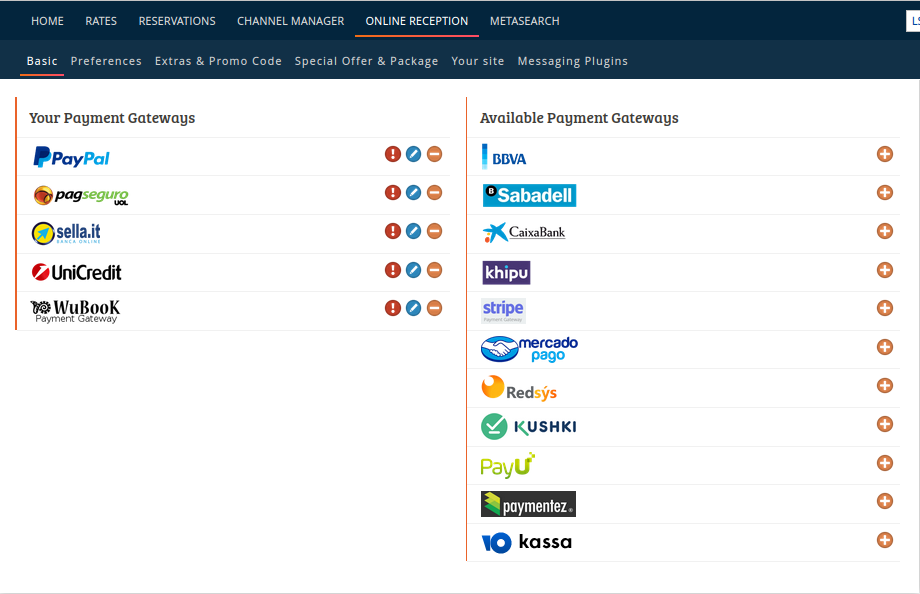Viewport: 920px width, 594px height.
Task: Click the BBVA logo
Action: pos(504,157)
